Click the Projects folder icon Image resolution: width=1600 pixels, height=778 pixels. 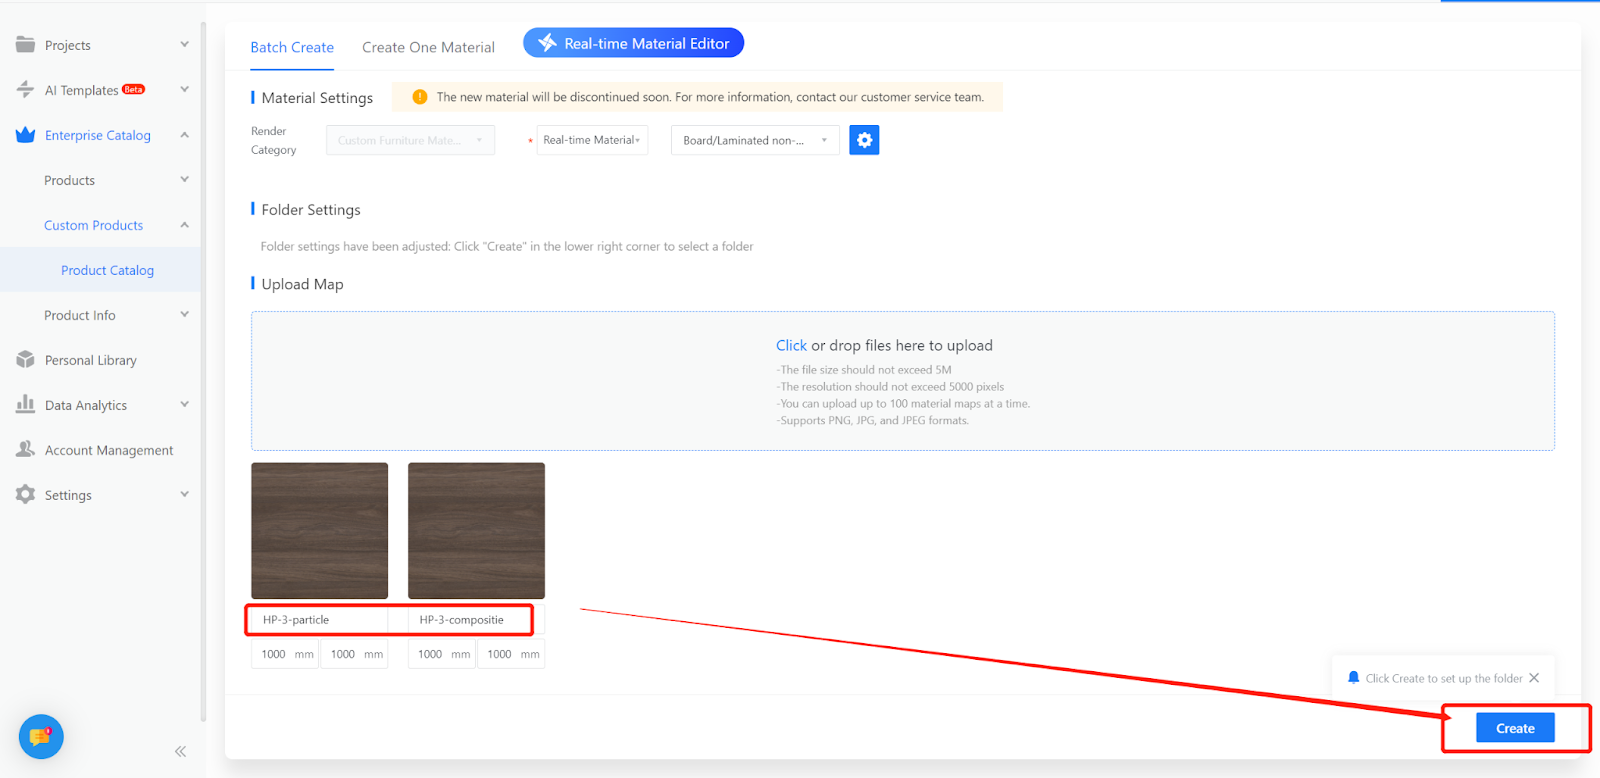[x=25, y=45]
